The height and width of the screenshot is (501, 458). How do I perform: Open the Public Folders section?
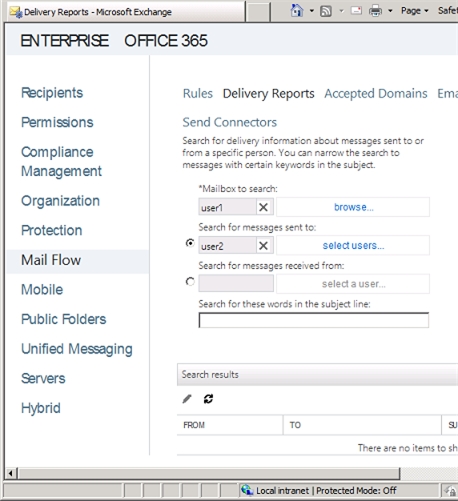pos(64,319)
